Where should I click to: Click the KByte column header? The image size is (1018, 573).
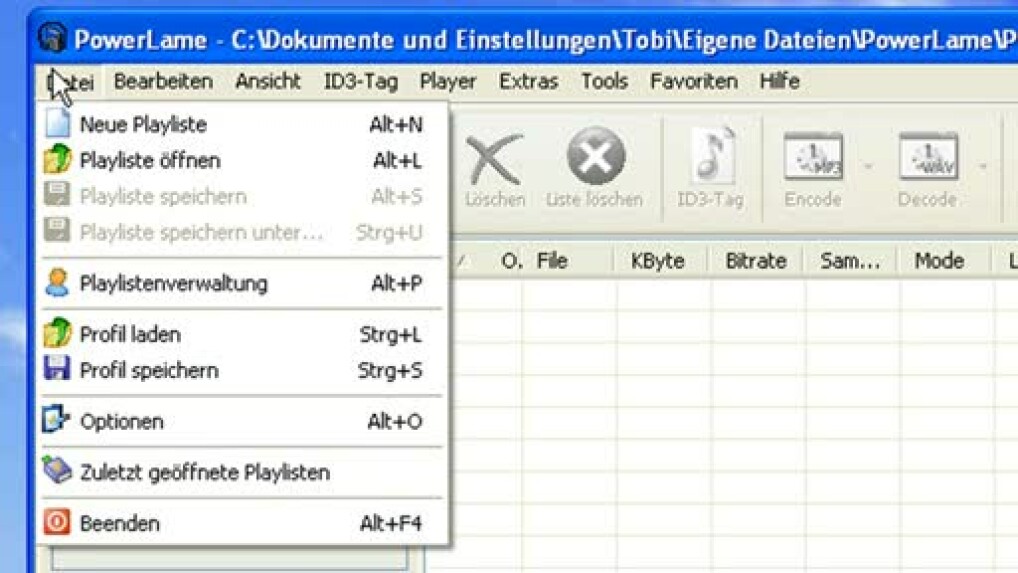click(x=657, y=261)
